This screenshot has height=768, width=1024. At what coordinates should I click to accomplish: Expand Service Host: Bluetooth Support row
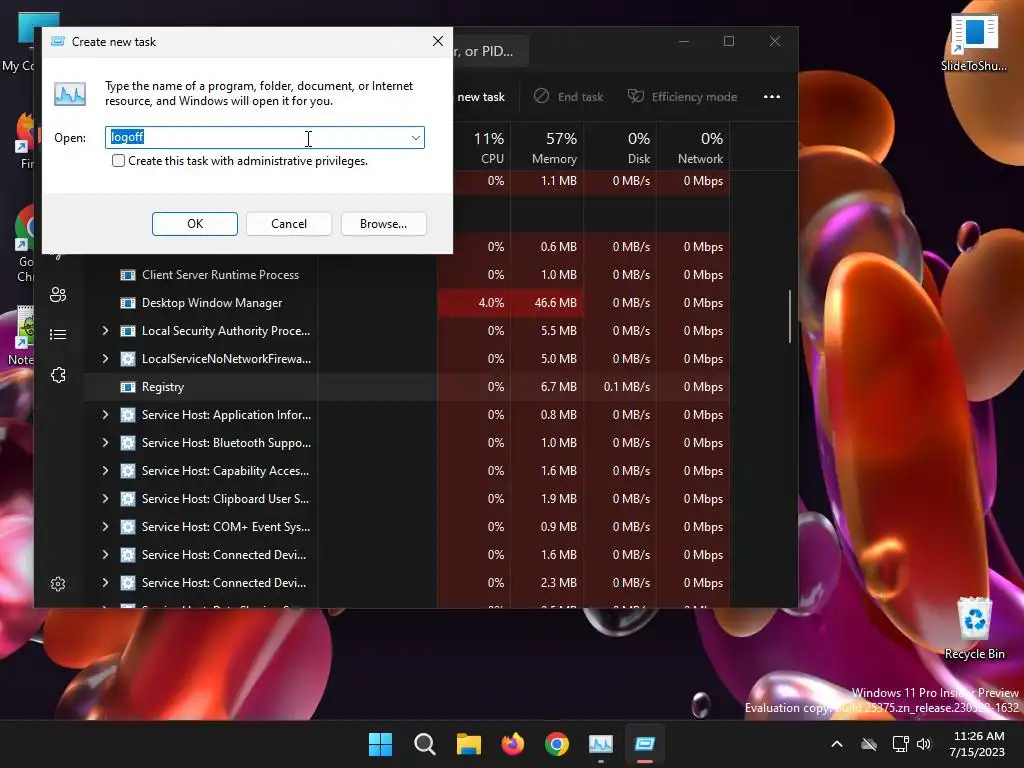pos(105,443)
